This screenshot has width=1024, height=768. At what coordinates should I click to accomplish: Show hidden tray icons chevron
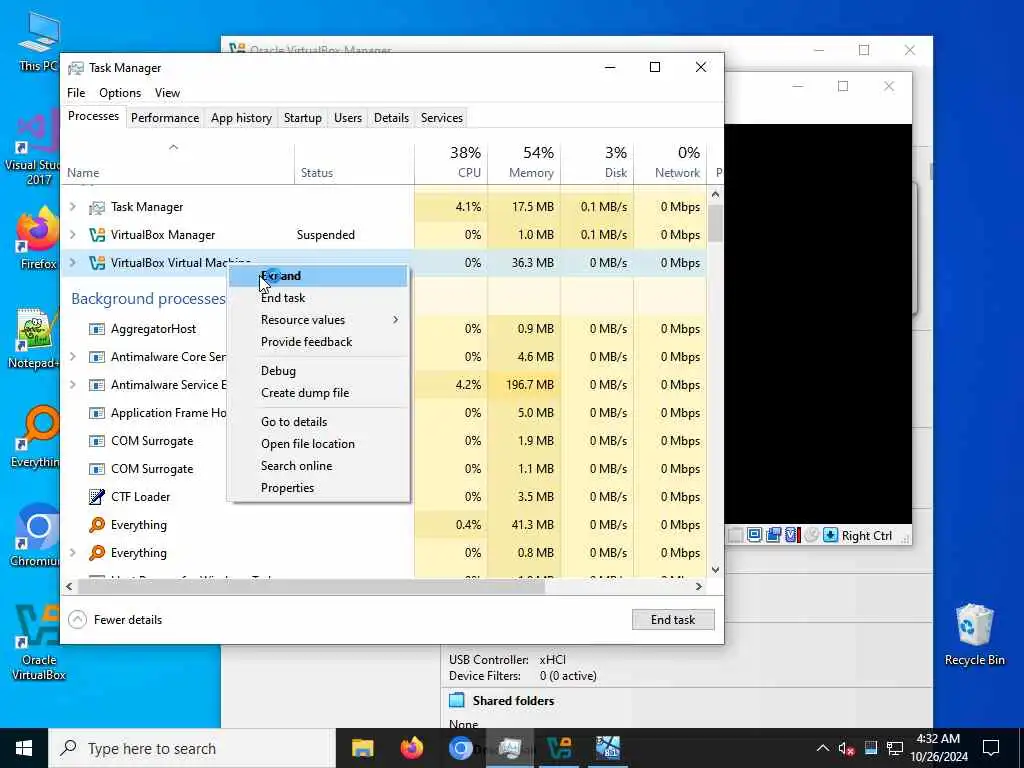click(x=823, y=748)
